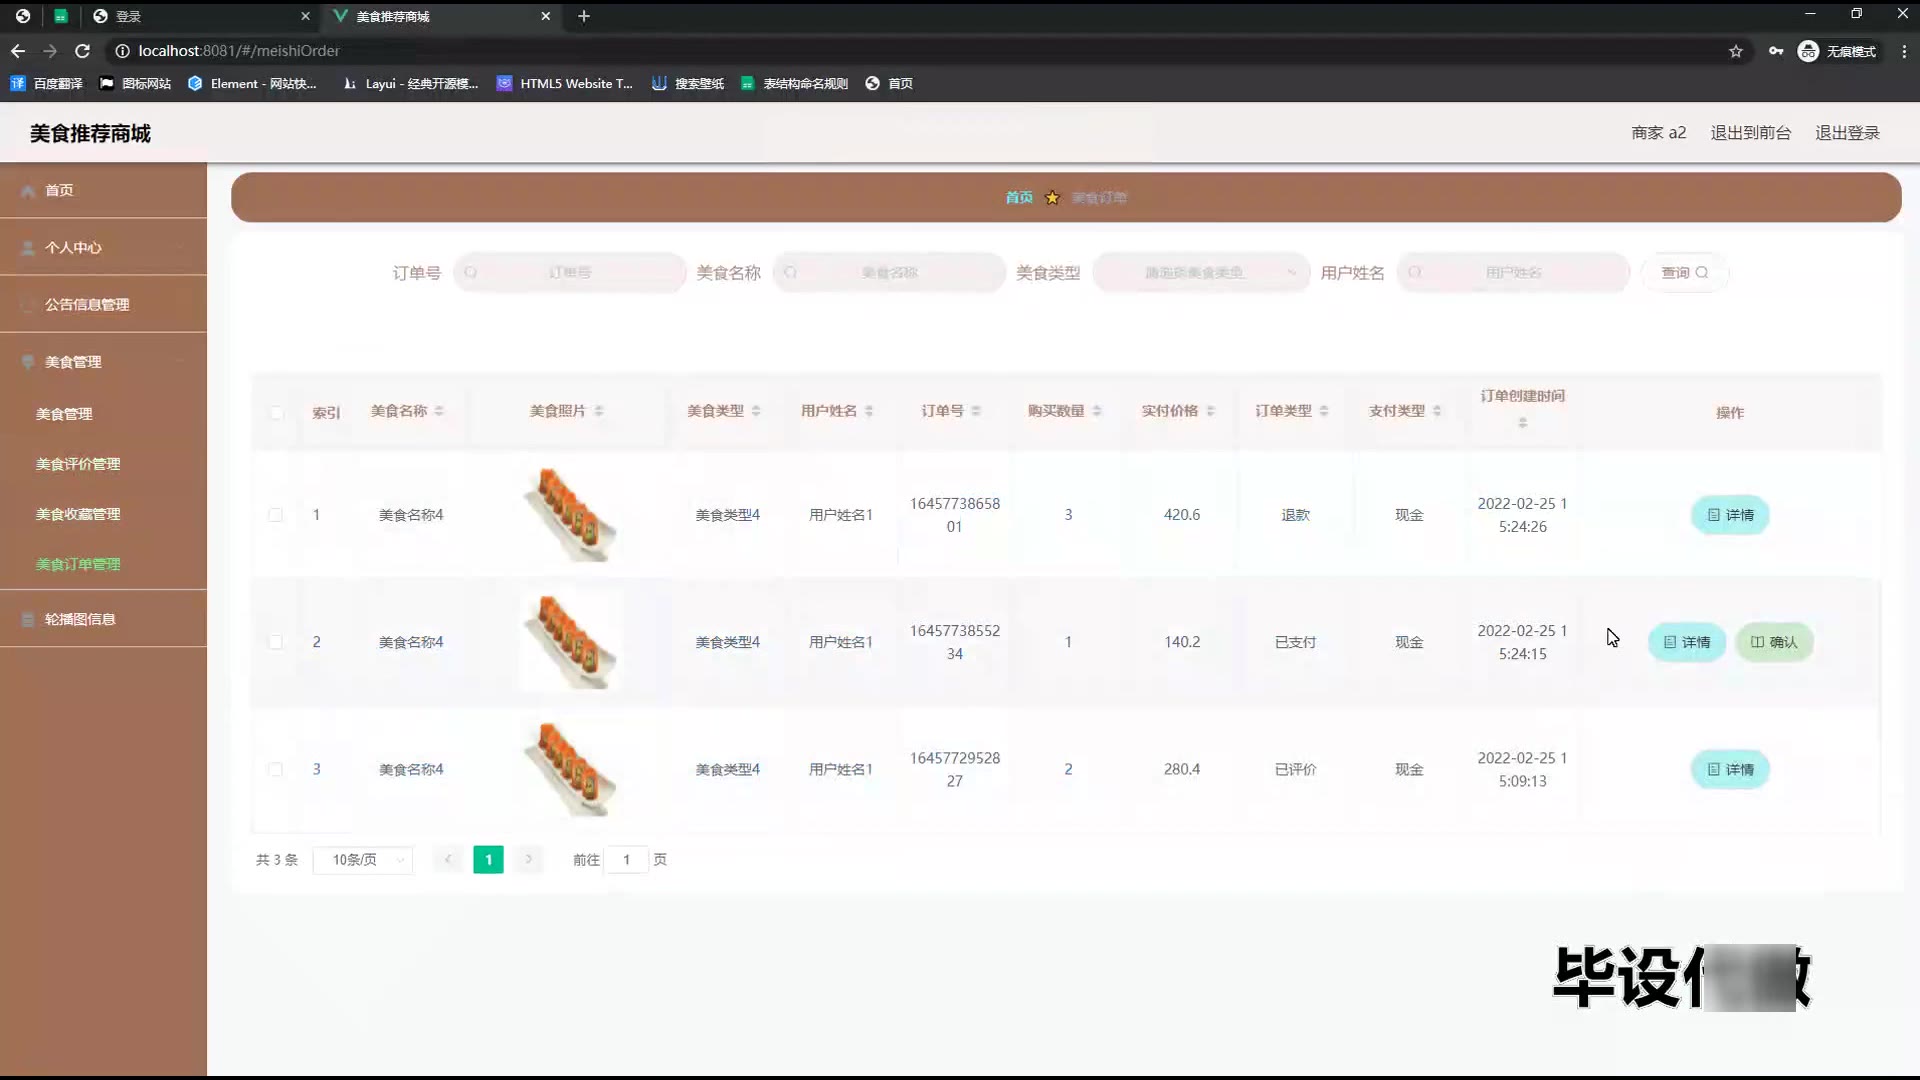
Task: Collapse the 美食管理 sidebar group
Action: pyautogui.click(x=103, y=362)
